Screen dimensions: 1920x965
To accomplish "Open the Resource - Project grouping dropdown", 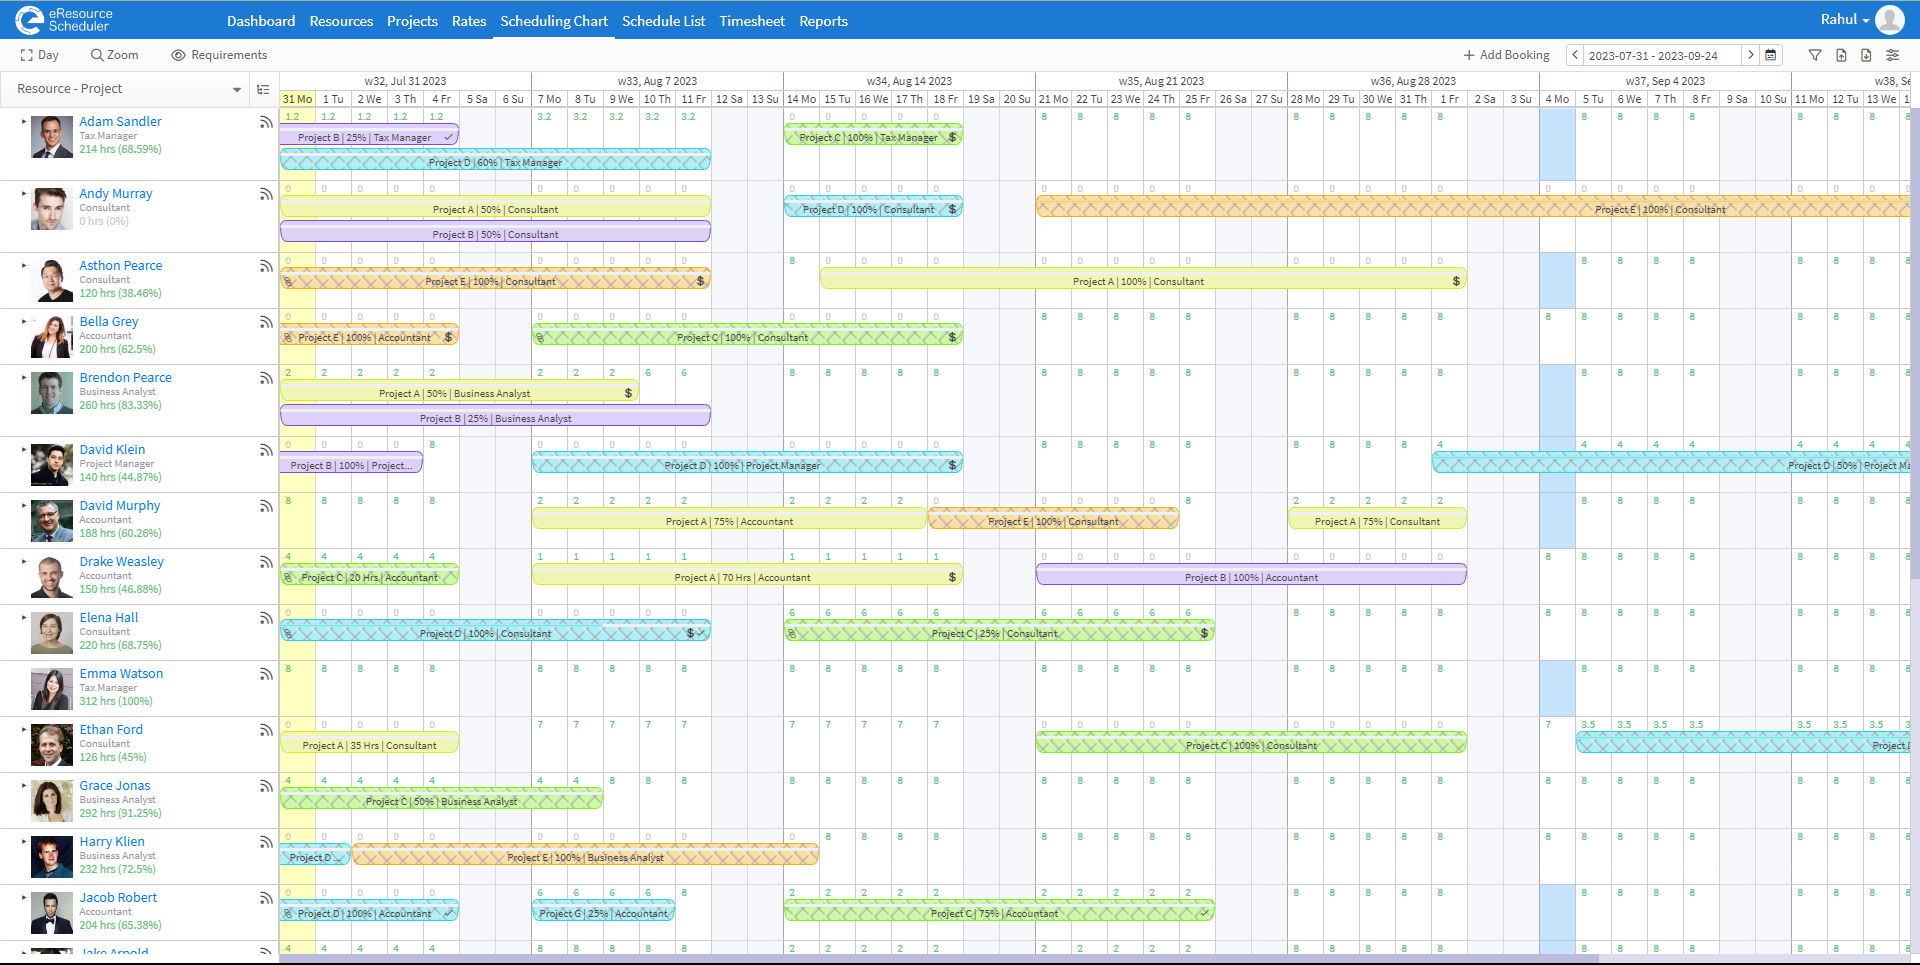I will (x=129, y=89).
